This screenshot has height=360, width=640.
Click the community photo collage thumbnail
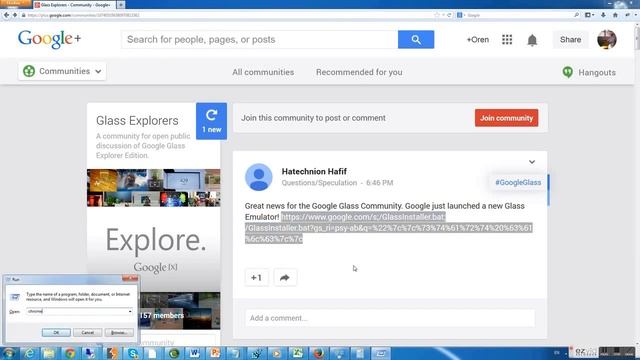(x=153, y=188)
